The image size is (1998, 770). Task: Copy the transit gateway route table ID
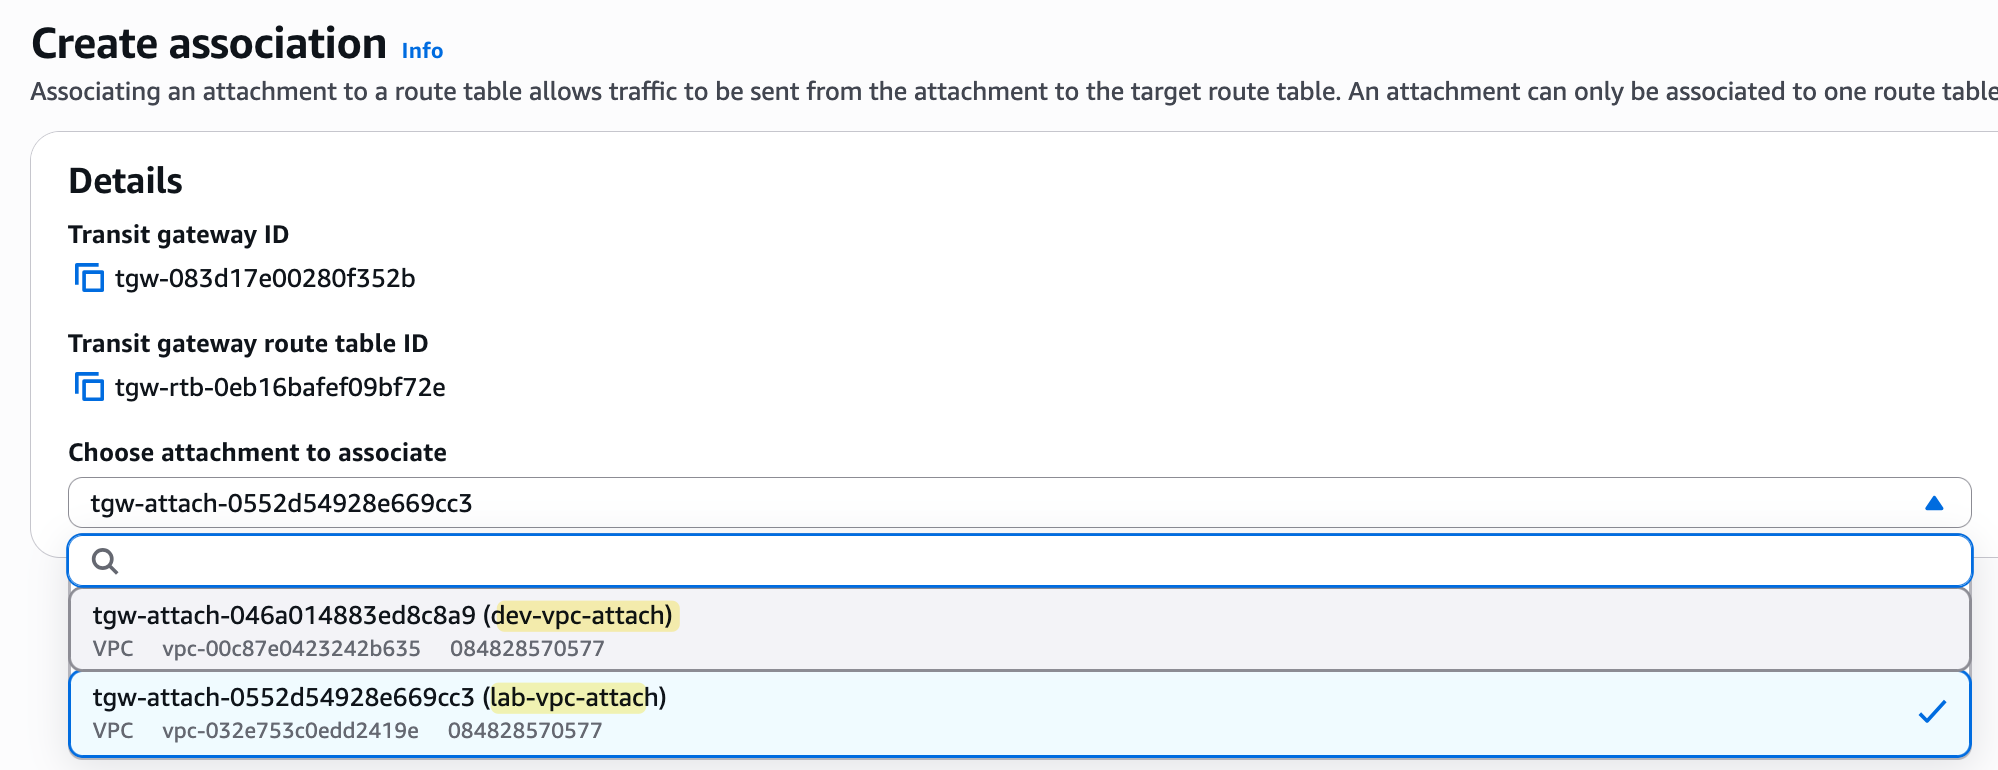pos(89,387)
